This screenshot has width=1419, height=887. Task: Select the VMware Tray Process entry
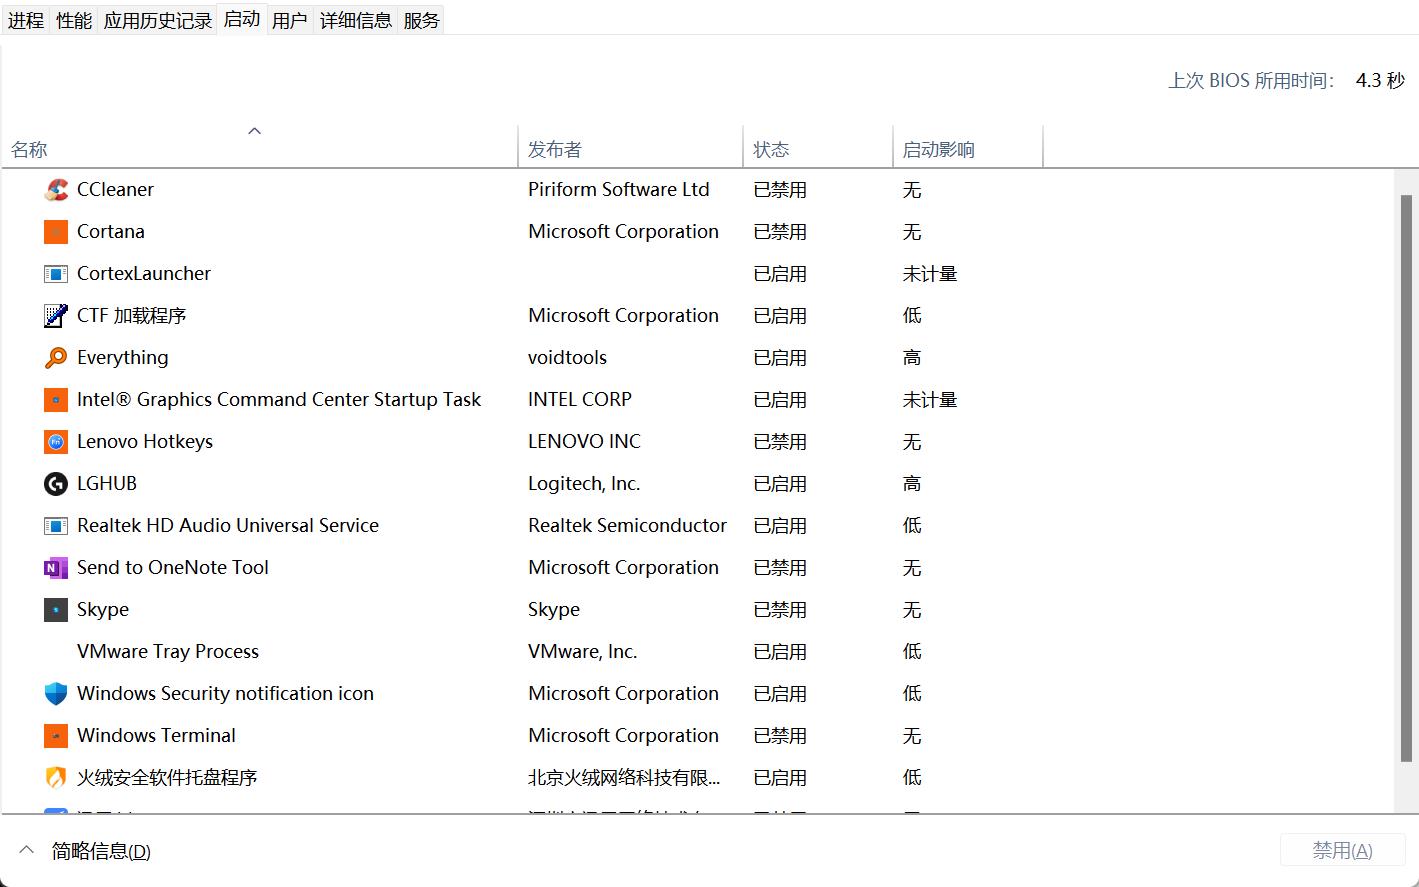click(168, 651)
